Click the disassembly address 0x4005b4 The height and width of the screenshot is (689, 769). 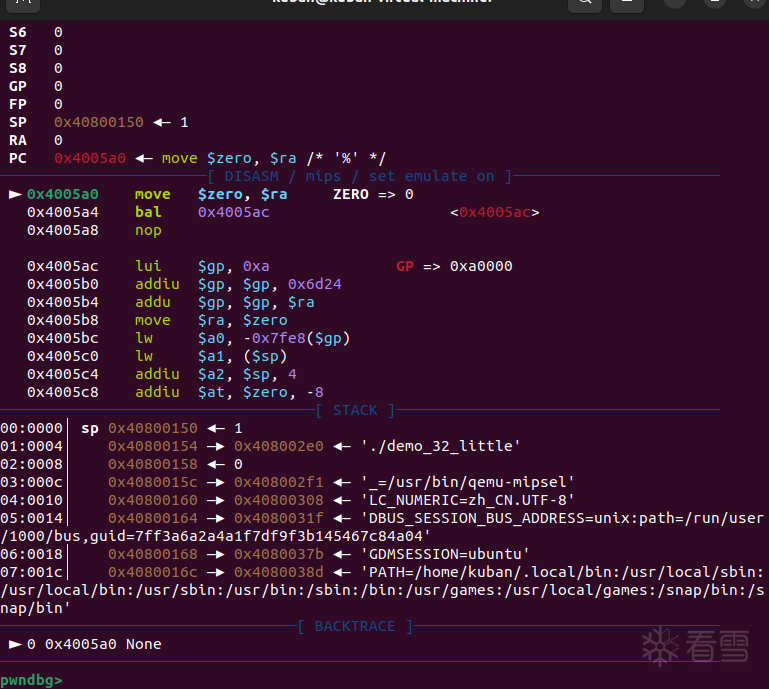(x=63, y=302)
